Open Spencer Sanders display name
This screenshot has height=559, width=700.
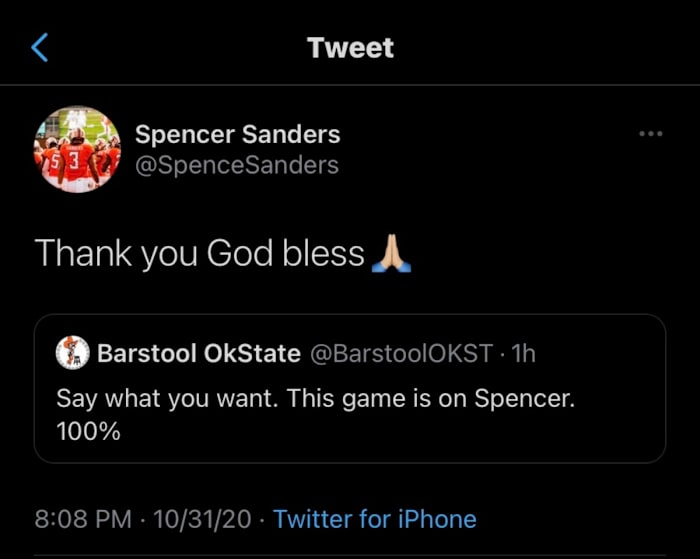click(x=237, y=134)
